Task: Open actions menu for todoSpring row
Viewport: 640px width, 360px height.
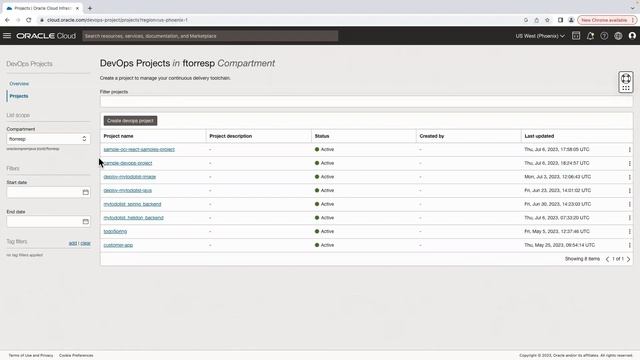Action: click(x=629, y=231)
